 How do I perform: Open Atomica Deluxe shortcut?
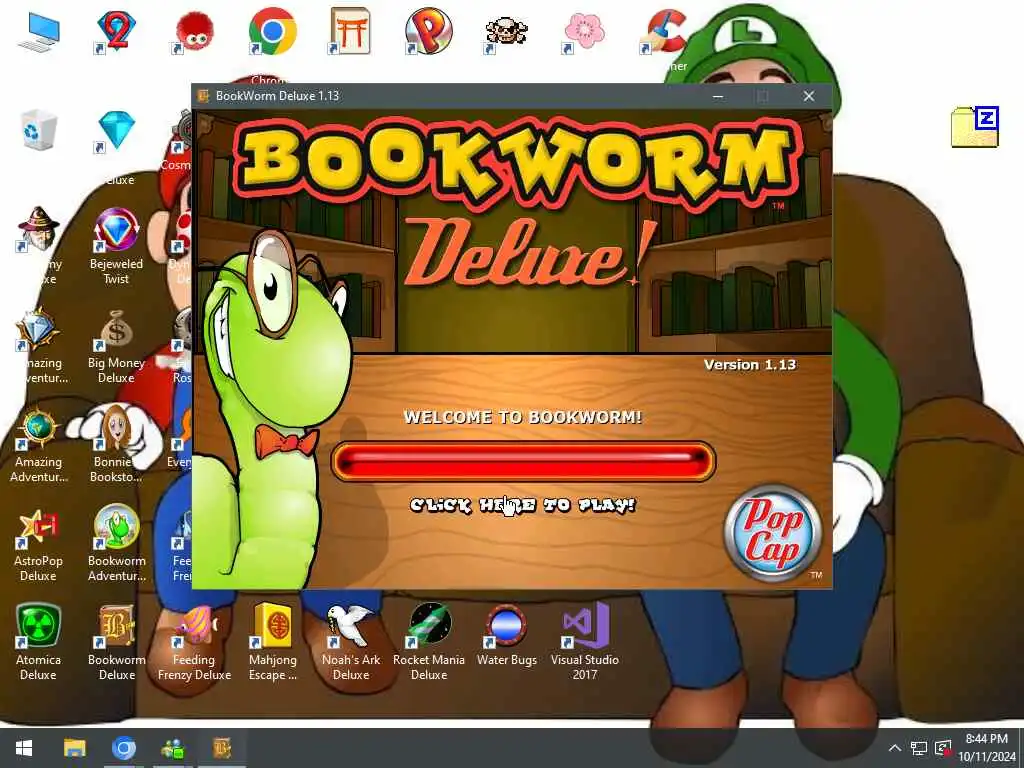(x=39, y=642)
